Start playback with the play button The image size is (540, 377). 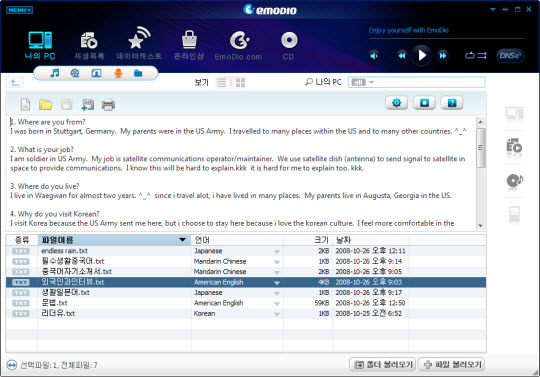422,55
